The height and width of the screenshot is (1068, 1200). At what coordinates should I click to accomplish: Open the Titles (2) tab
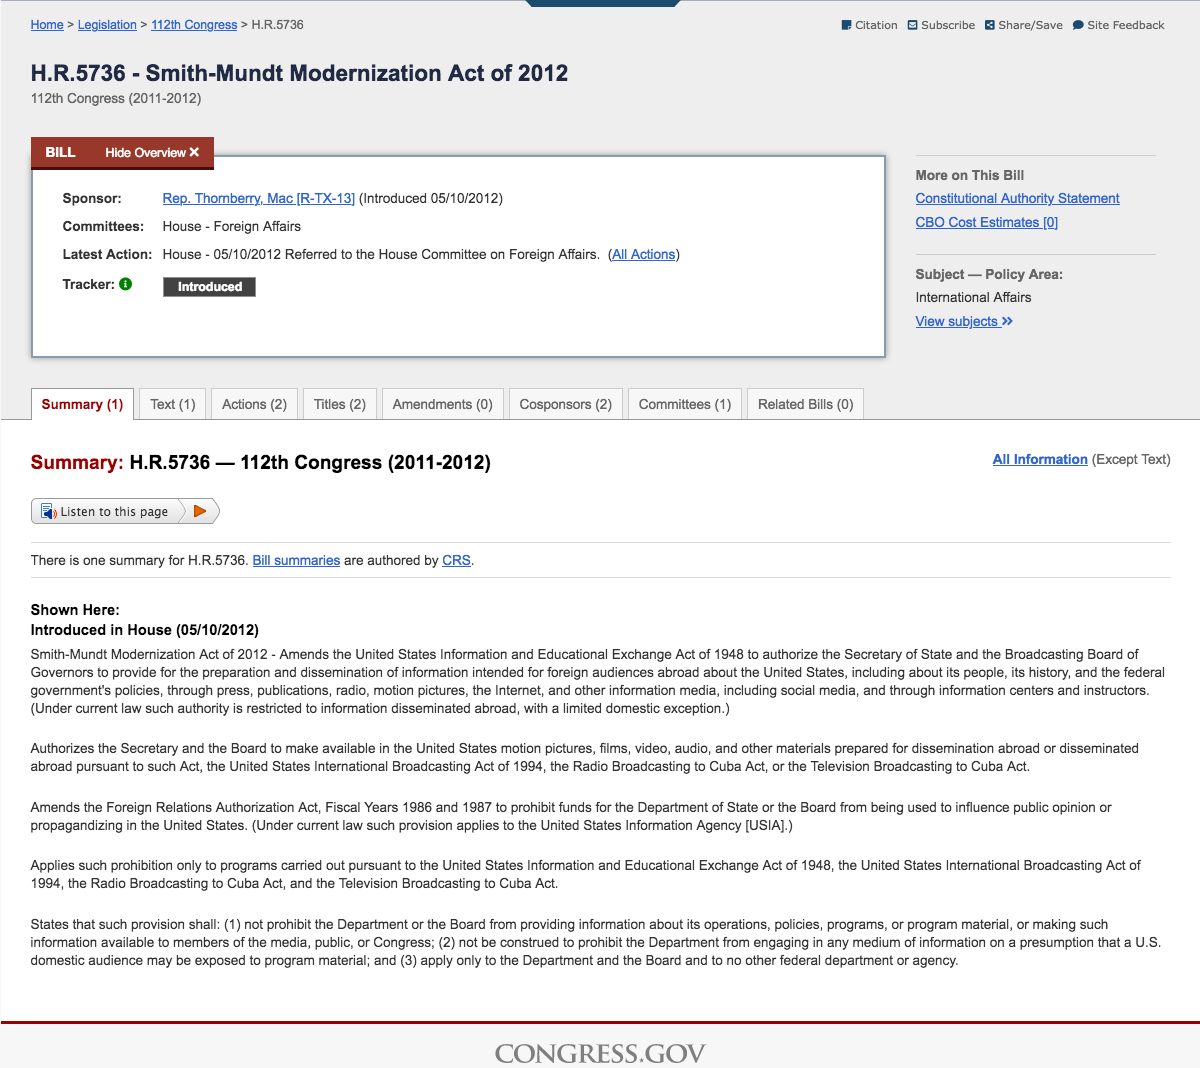340,404
